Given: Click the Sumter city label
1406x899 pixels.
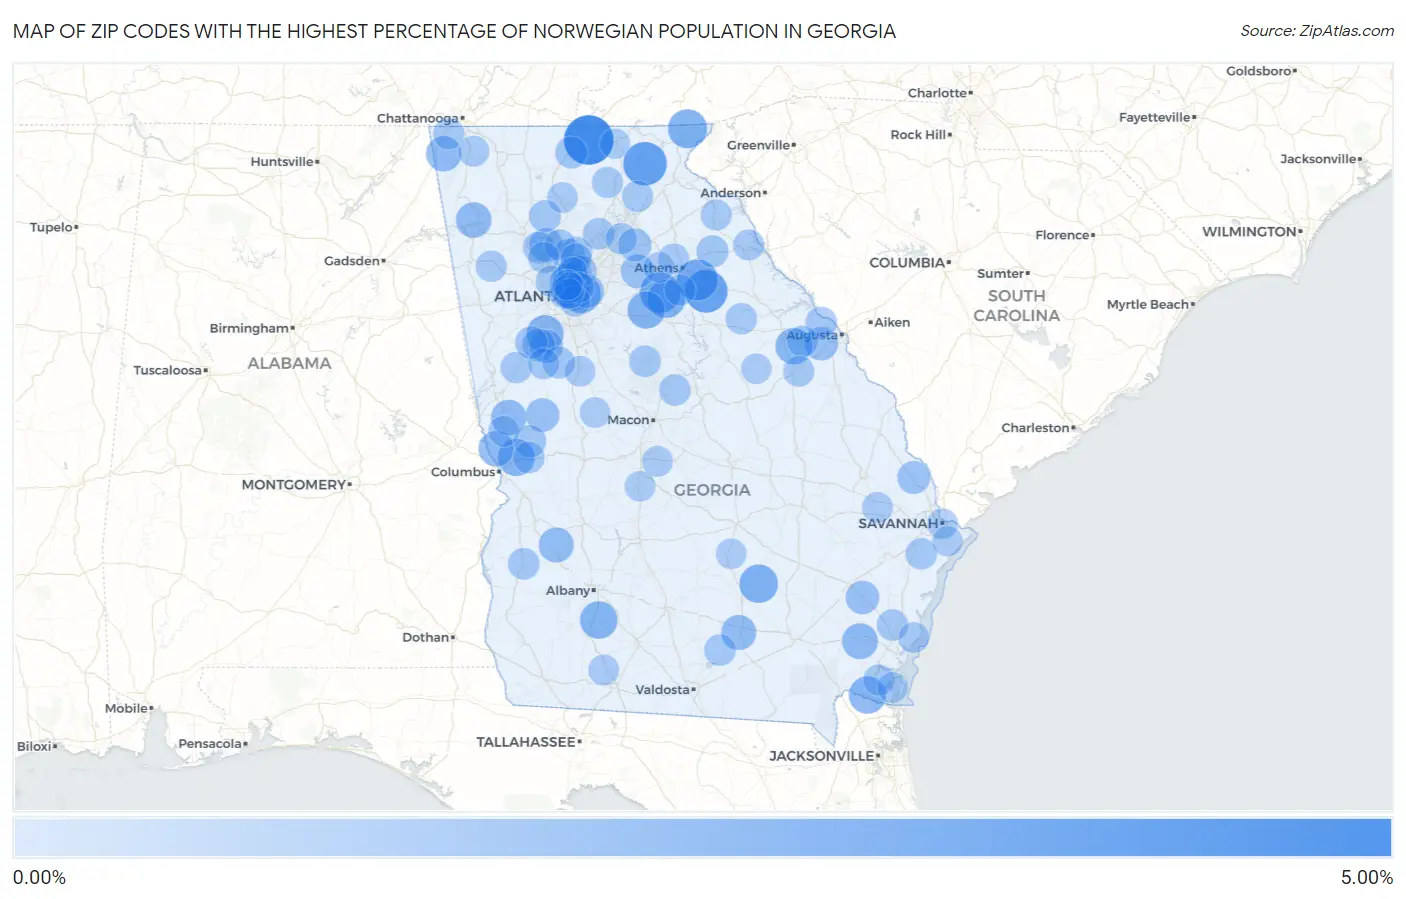Looking at the screenshot, I should pos(1001,273).
